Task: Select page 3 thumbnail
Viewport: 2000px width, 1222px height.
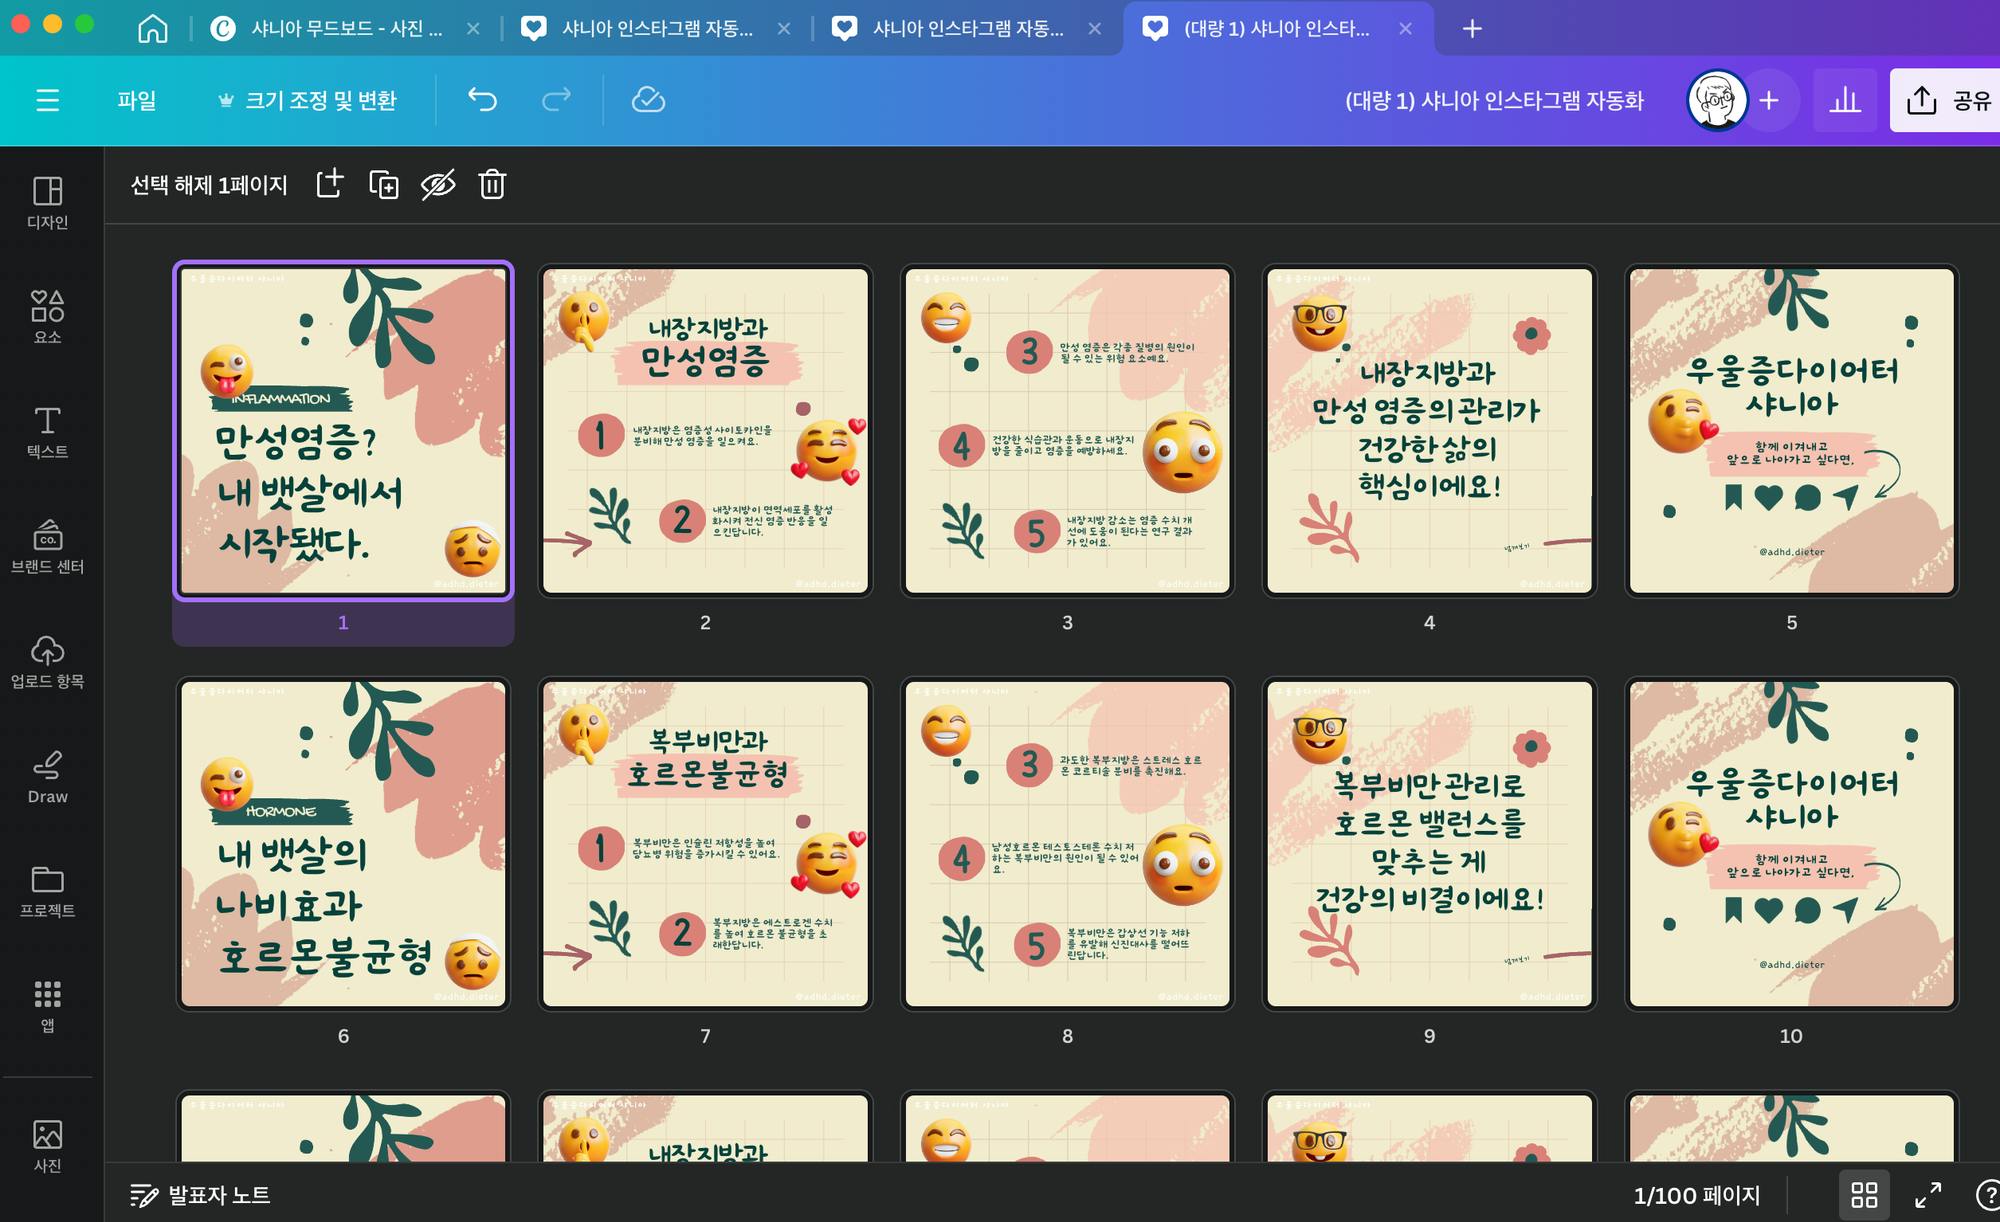Action: pos(1067,431)
